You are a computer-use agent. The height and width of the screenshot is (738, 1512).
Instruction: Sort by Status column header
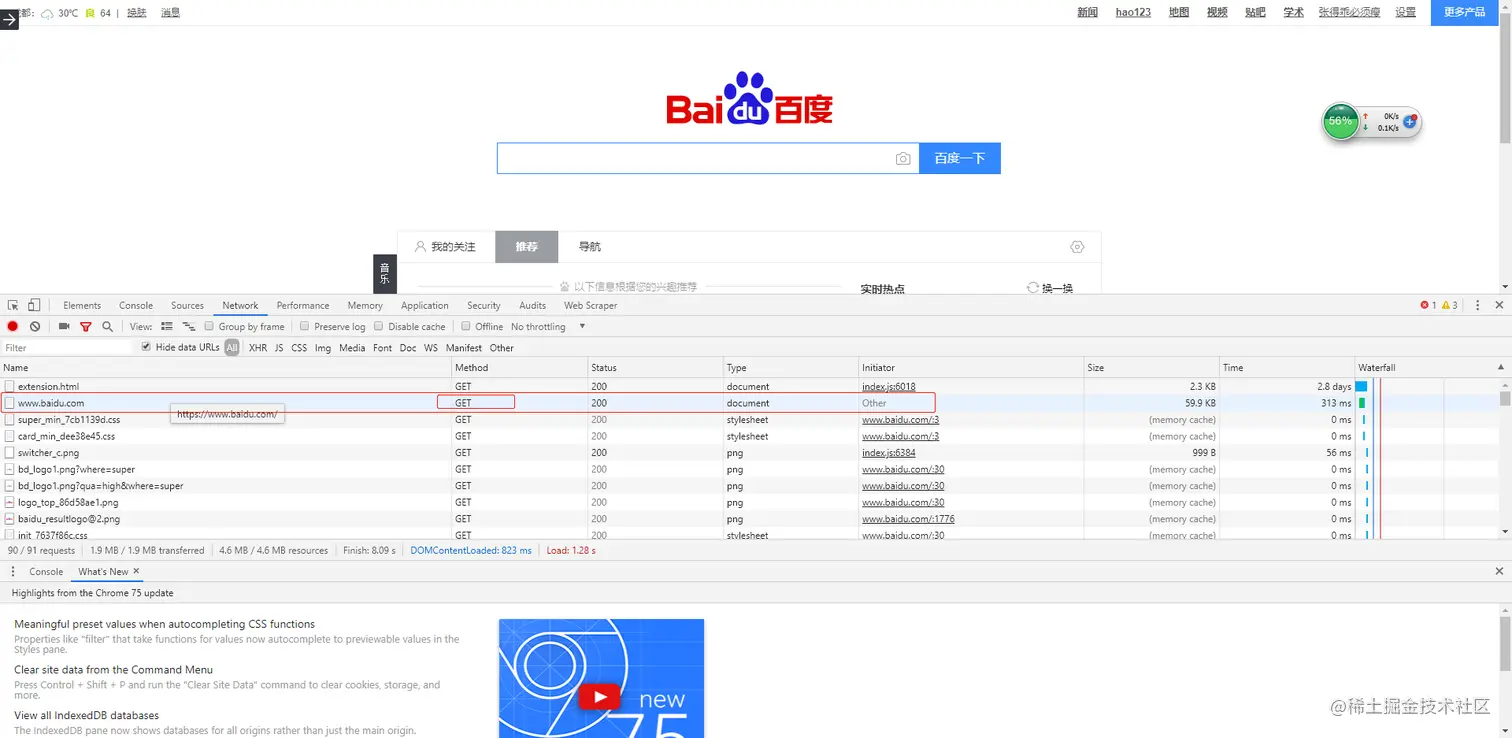[656, 367]
